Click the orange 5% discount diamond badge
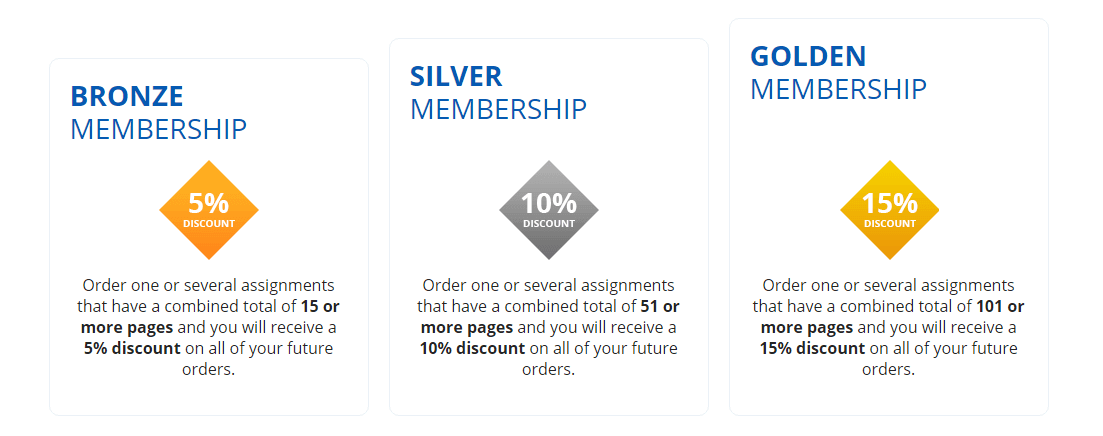This screenshot has width=1103, height=436. pos(209,210)
